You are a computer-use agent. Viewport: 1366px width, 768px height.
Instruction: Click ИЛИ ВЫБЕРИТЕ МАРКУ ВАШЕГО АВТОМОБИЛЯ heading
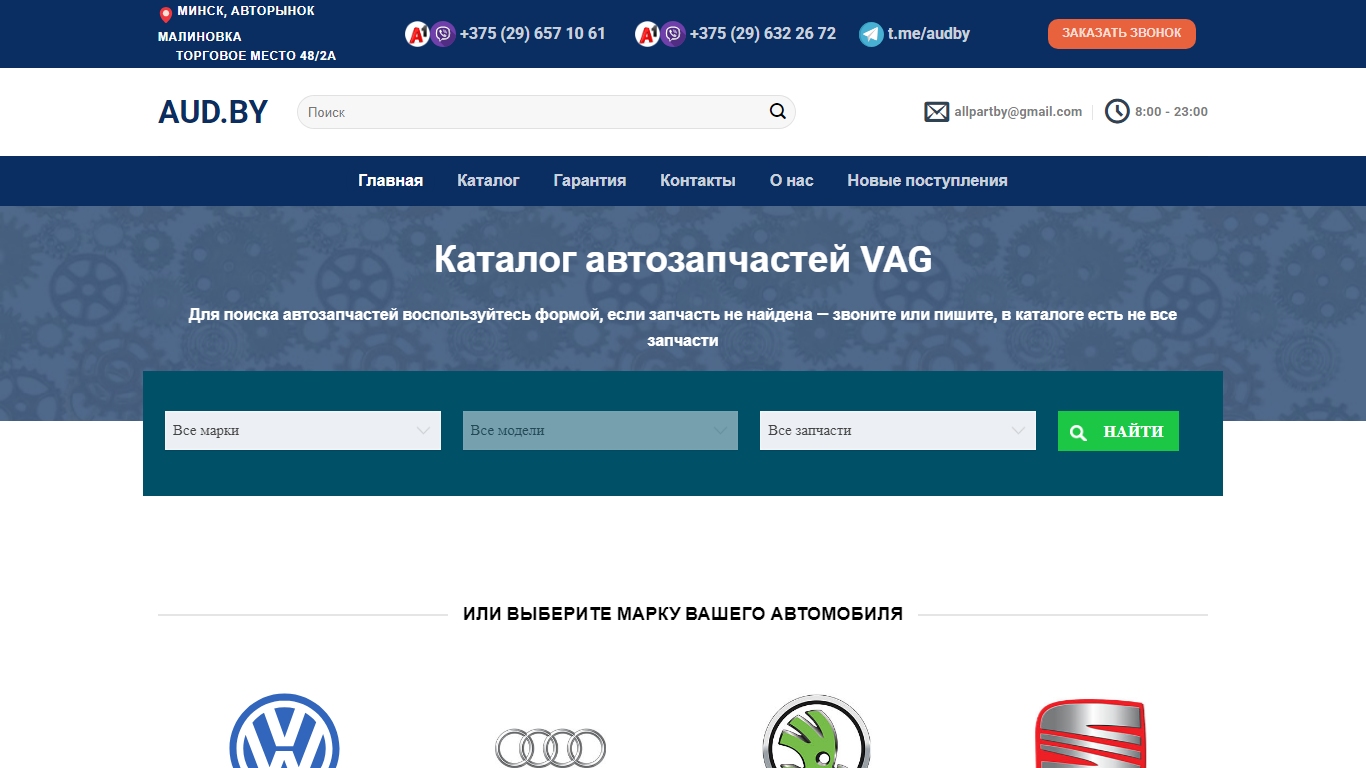683,614
